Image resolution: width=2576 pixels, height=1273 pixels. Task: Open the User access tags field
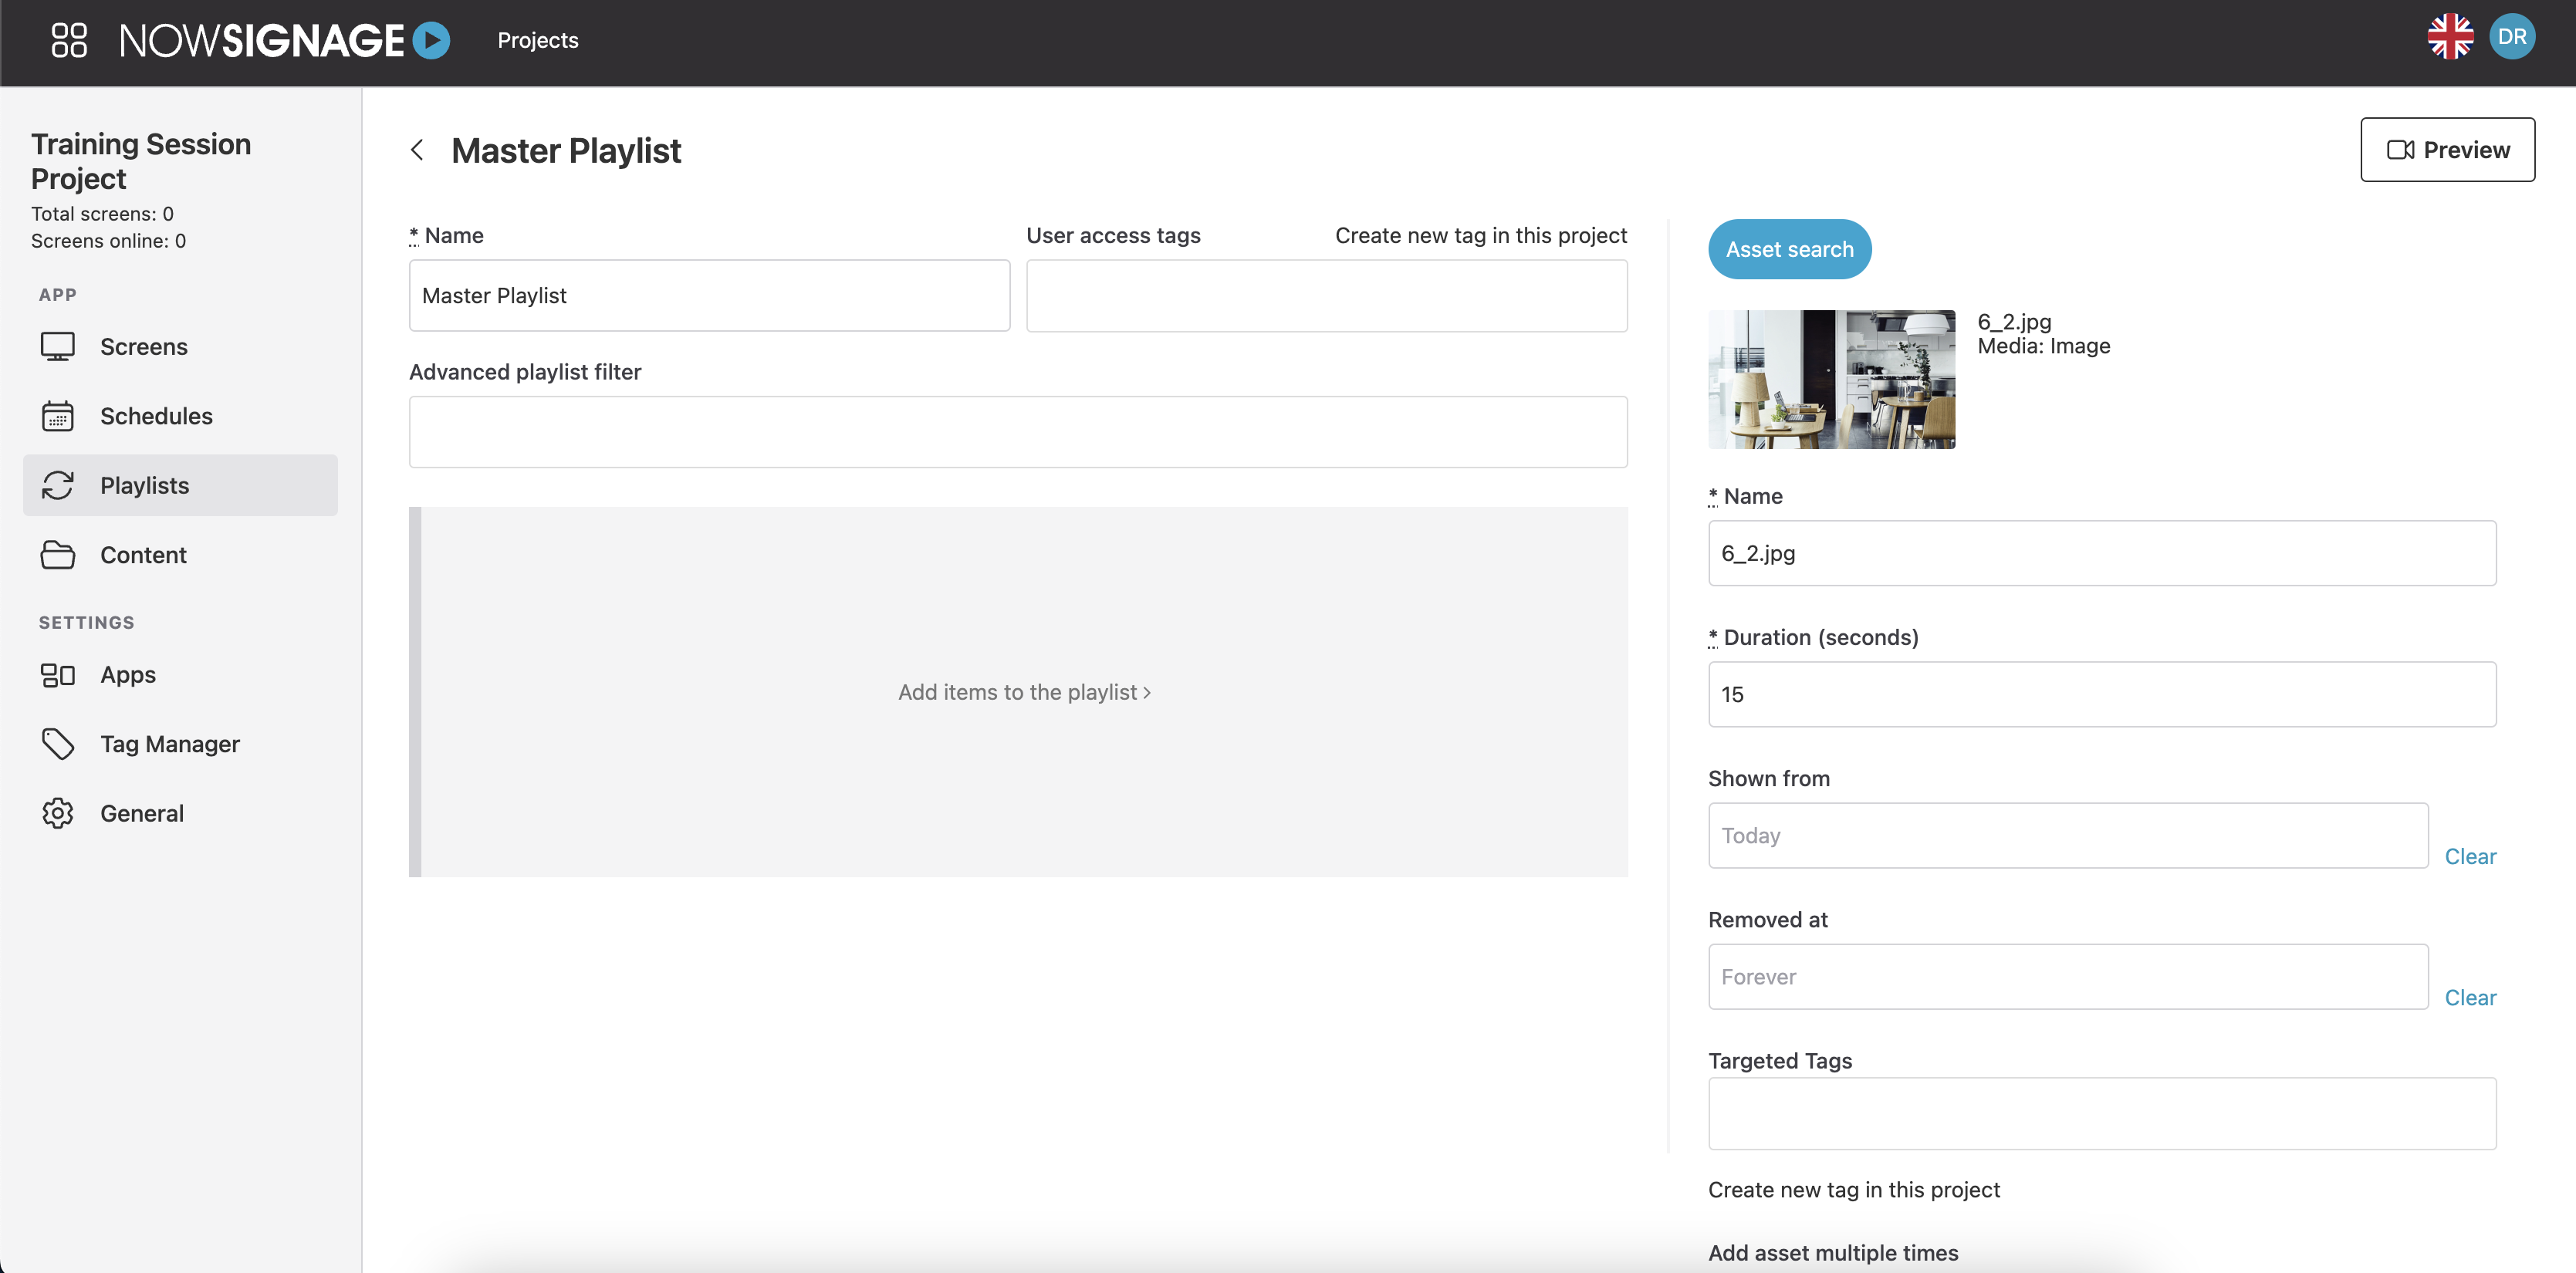click(x=1326, y=296)
